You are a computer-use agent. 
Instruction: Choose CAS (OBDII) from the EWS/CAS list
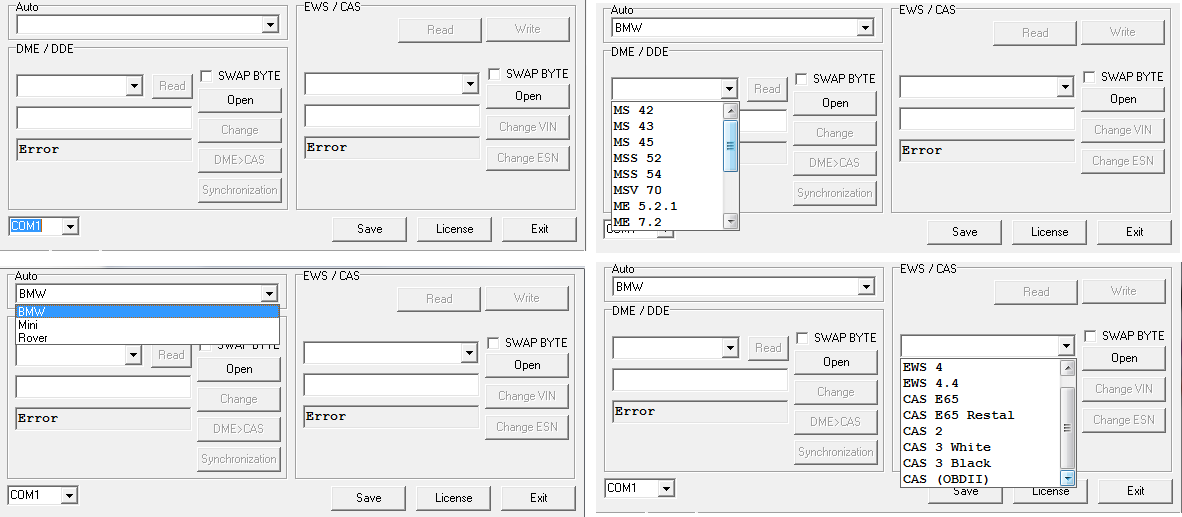[941, 479]
